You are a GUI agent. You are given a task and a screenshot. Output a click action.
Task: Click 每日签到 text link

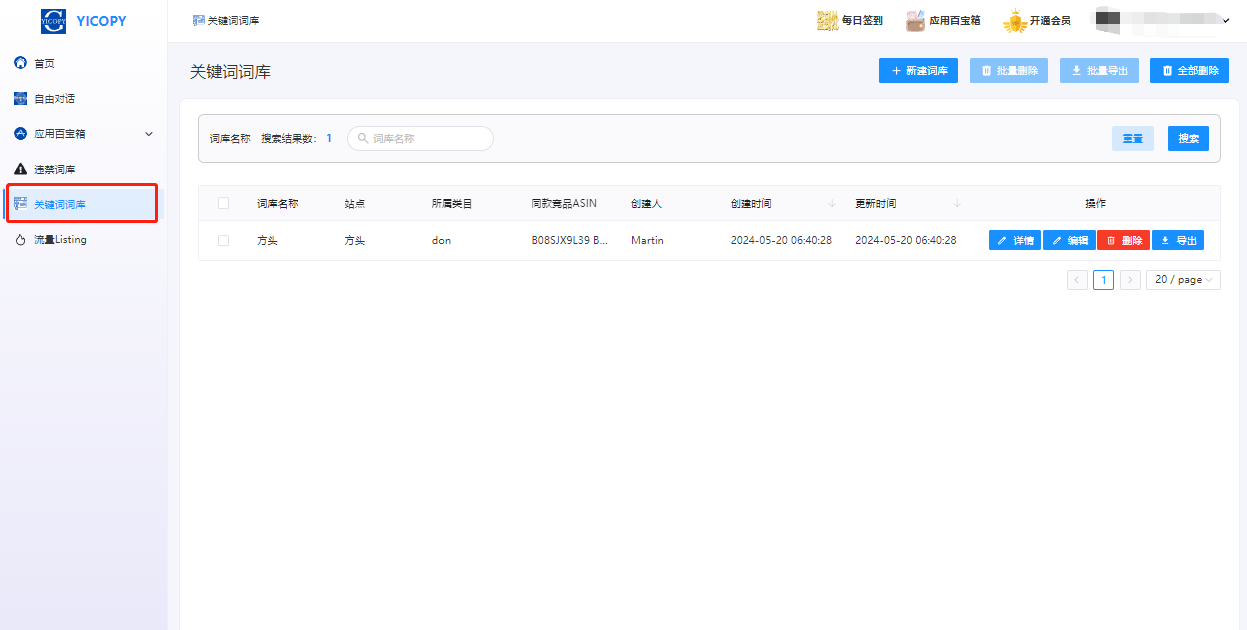[x=862, y=20]
